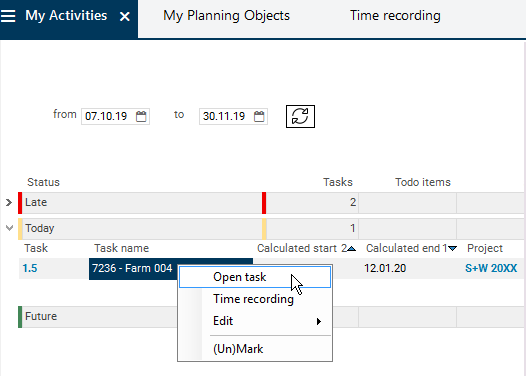Viewport: 526px width, 376px height.
Task: Choose Time recording in context menu
Action: [255, 299]
